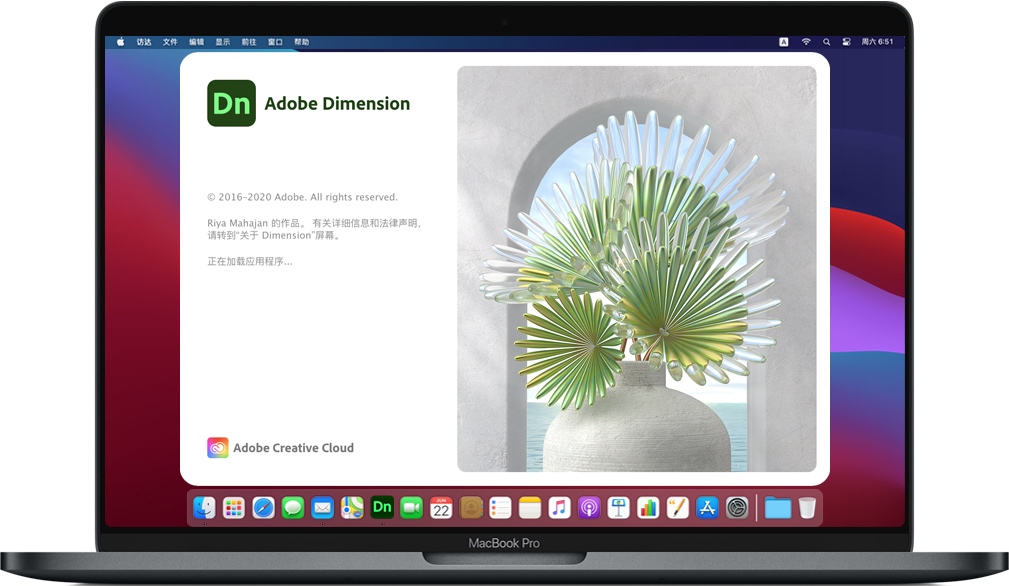
Task: Open the 帮助 menu
Action: (302, 42)
